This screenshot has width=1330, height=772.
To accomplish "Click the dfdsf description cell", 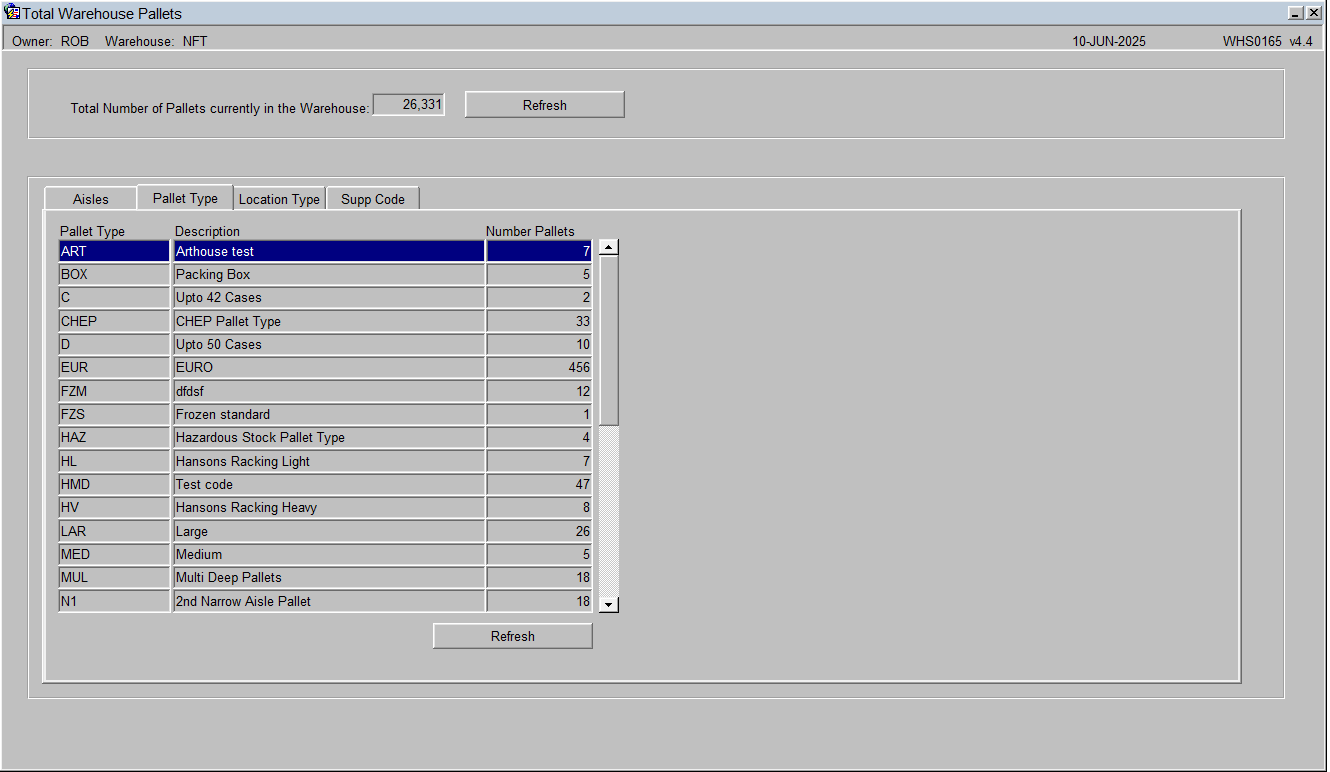I will point(329,391).
